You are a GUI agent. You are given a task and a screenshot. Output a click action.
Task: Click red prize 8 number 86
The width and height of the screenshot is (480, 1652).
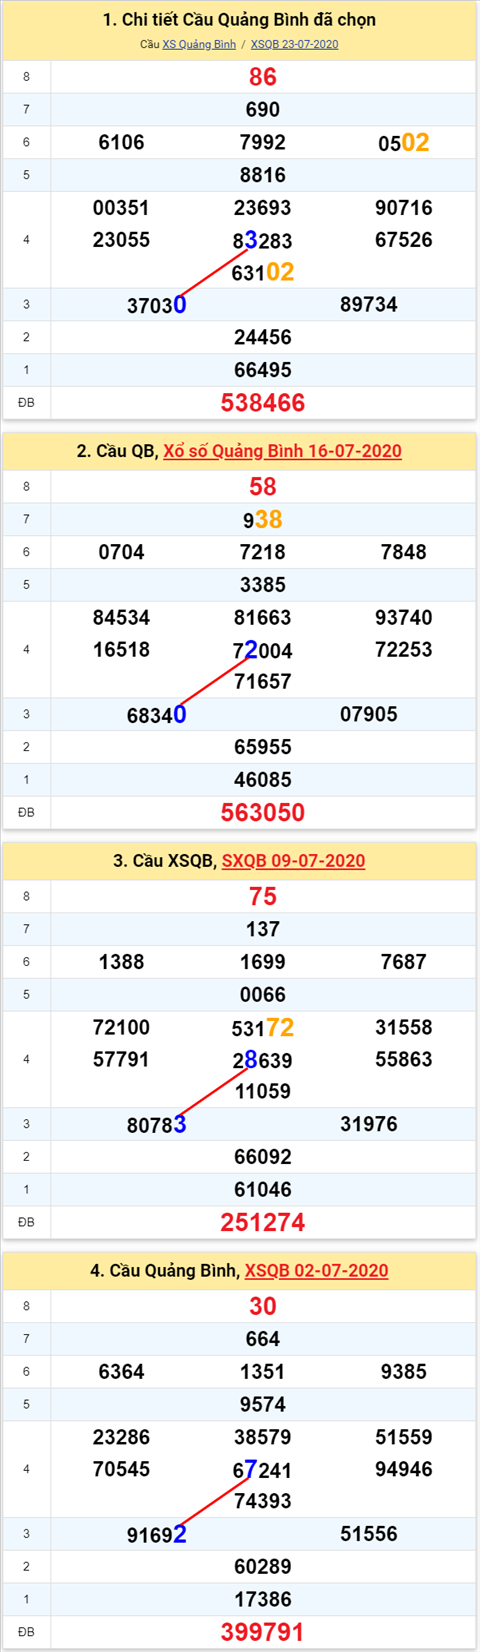[x=263, y=77]
